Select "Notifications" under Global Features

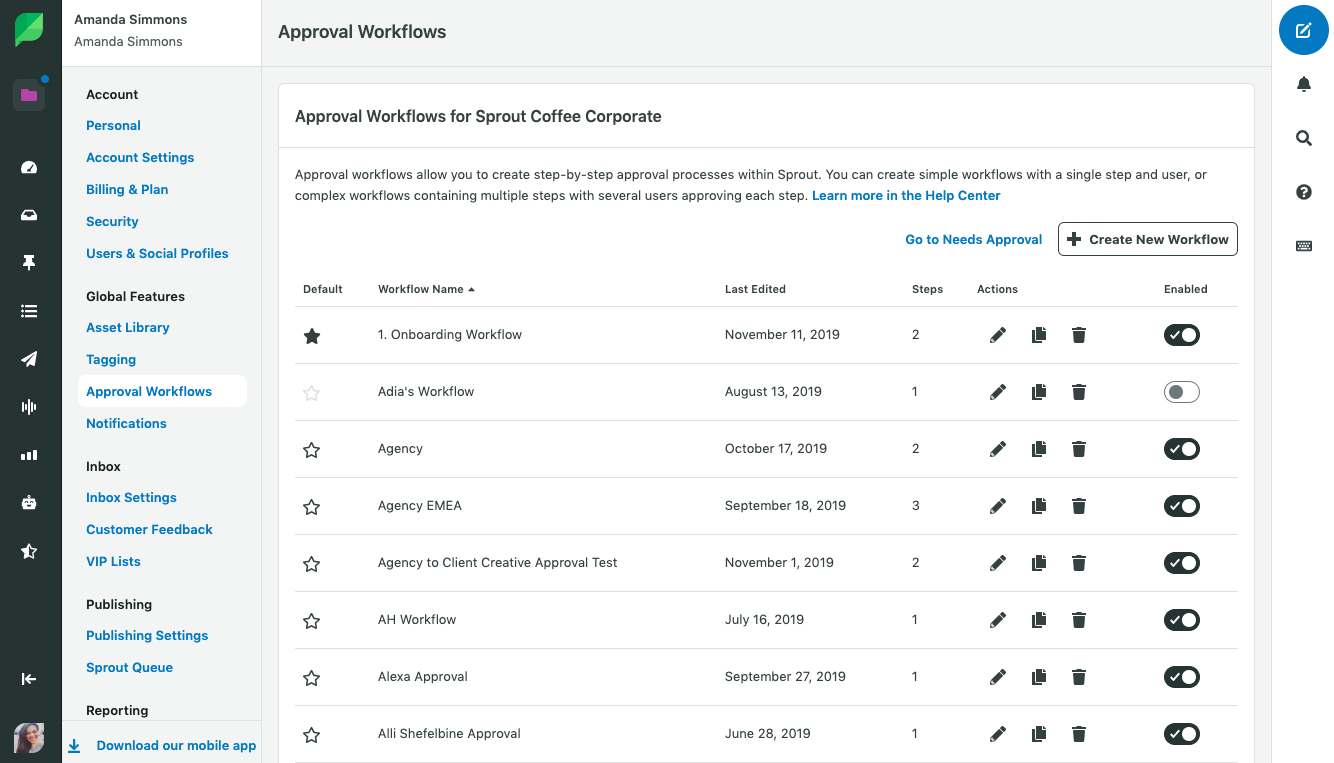click(126, 423)
